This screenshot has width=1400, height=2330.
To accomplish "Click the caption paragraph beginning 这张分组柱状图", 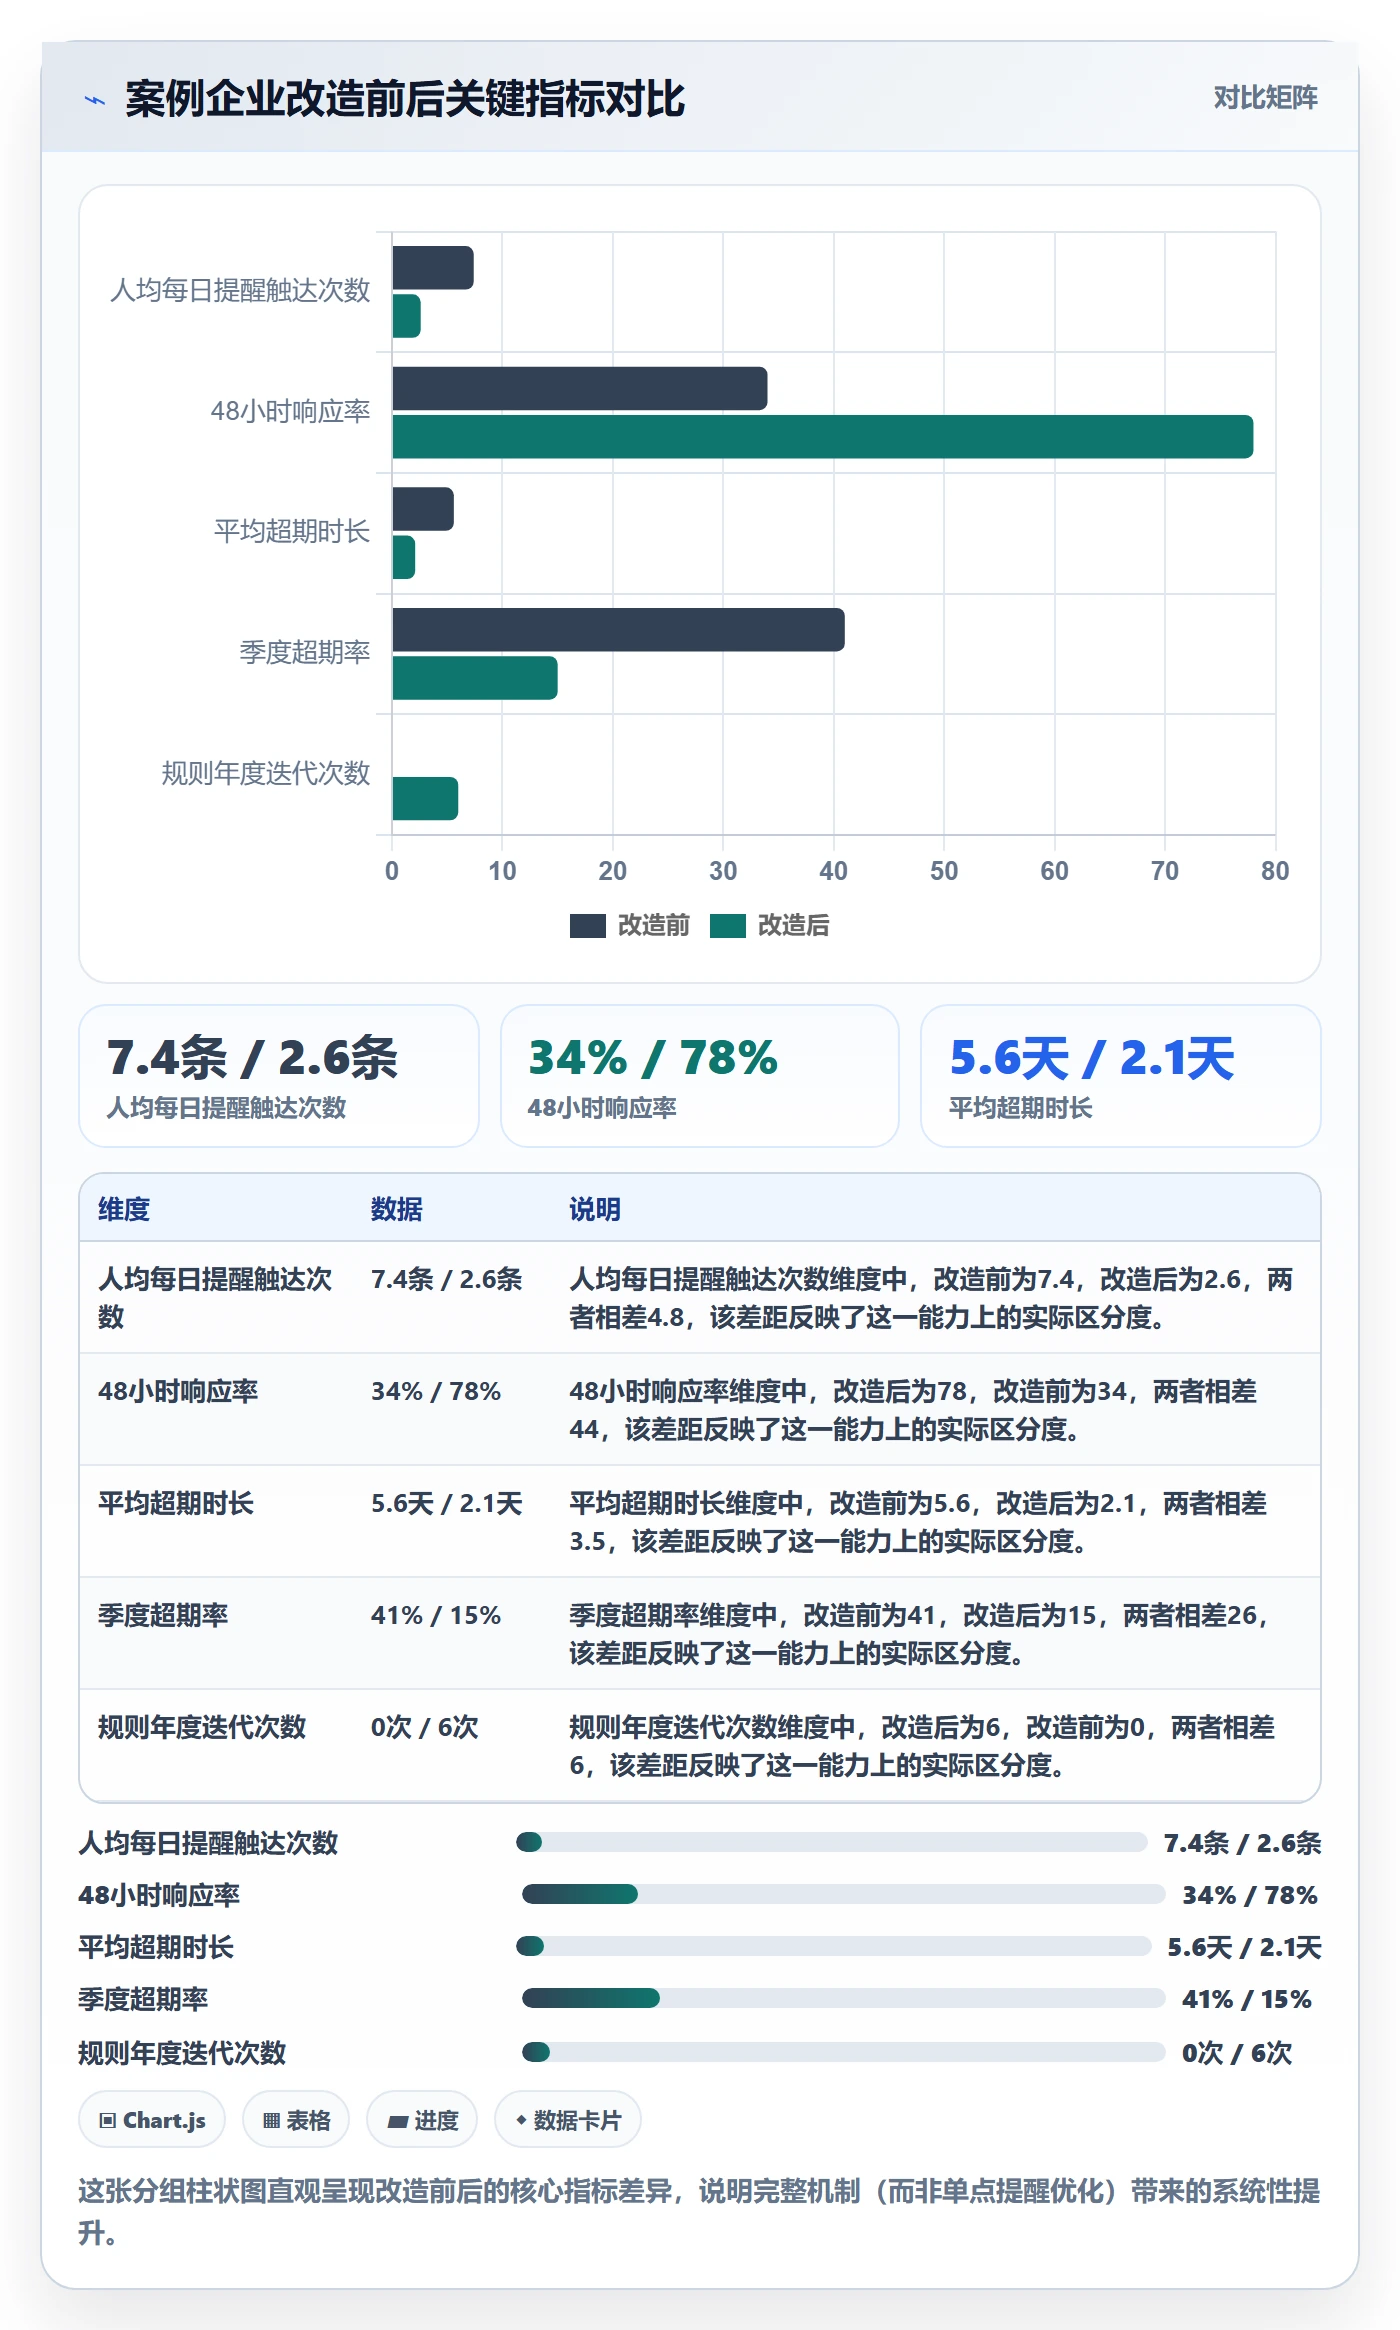I will pyautogui.click(x=700, y=2211).
